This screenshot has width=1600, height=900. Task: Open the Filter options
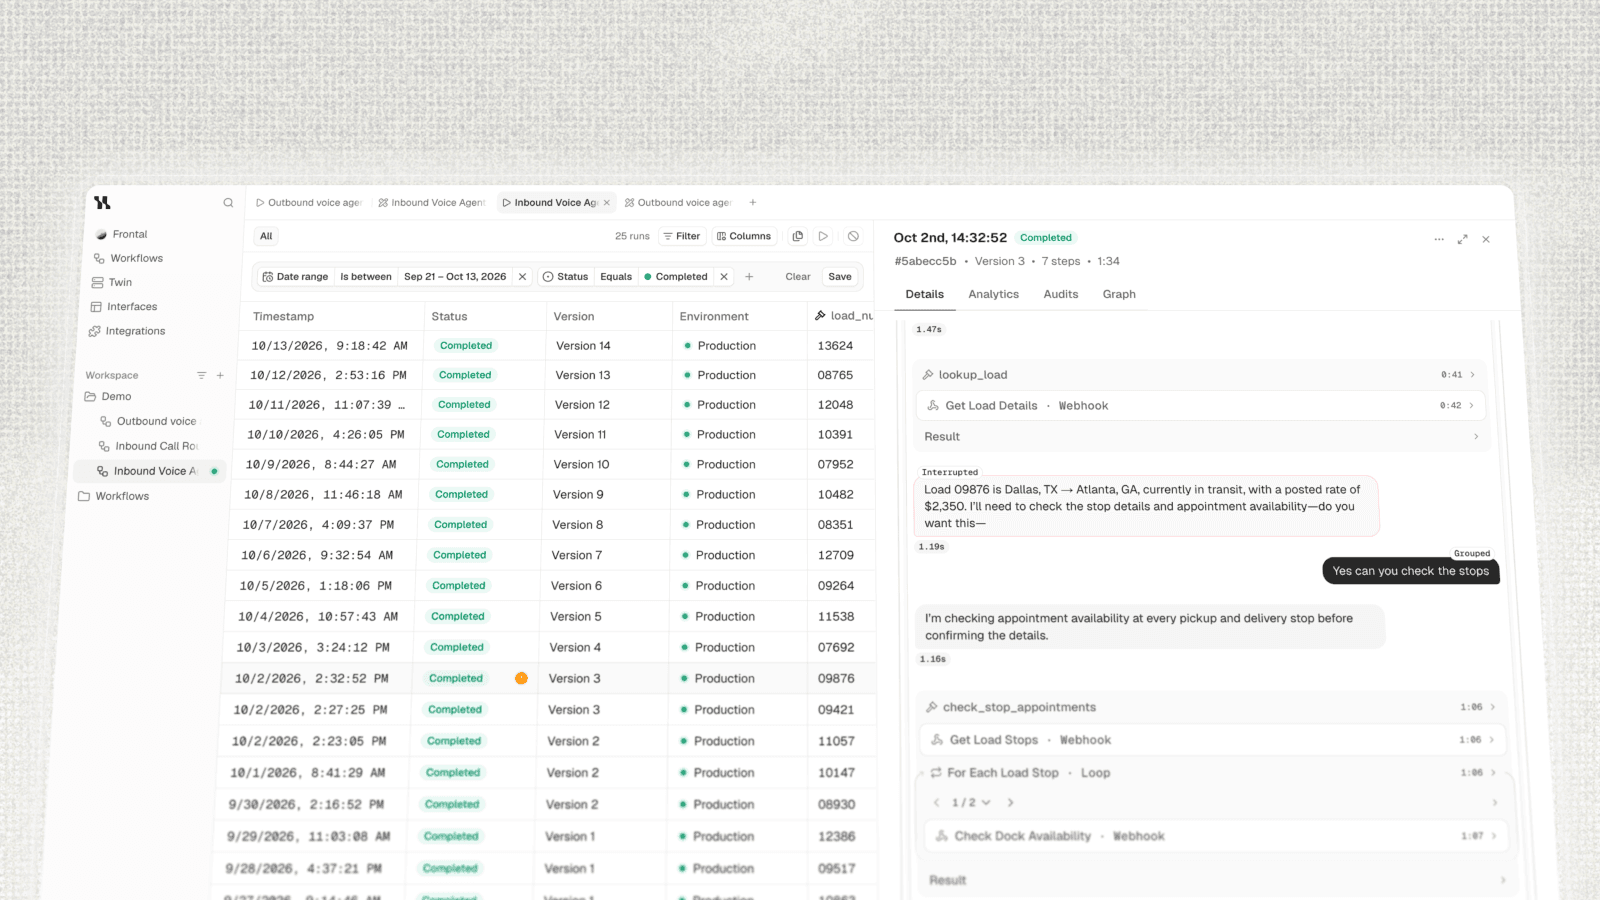(681, 236)
